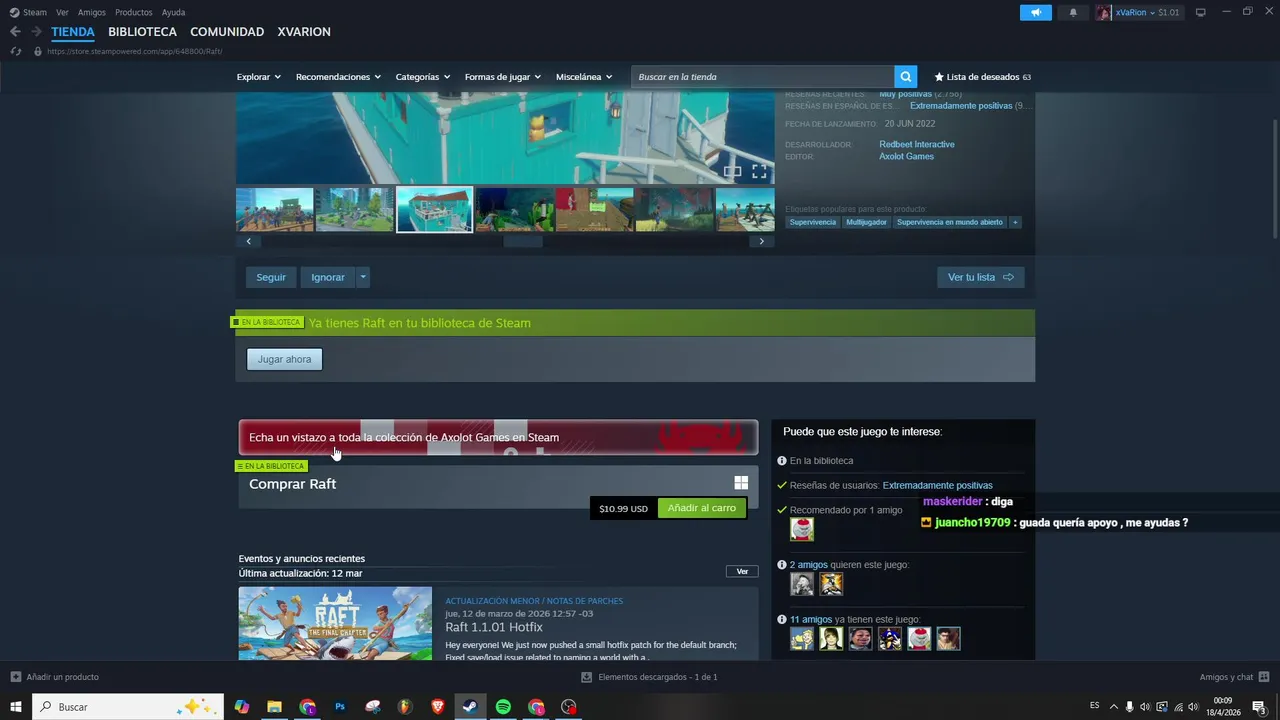
Task: Open the Productos menu
Action: coord(134,12)
